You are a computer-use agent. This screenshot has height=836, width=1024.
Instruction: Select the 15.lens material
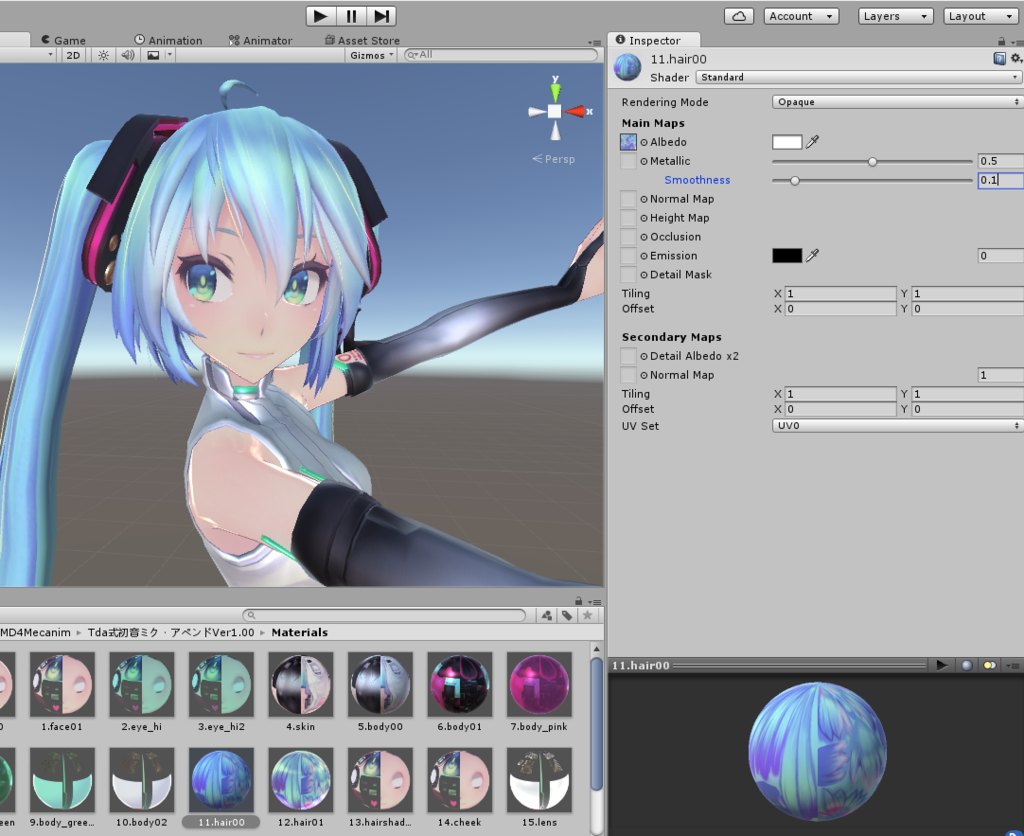coord(539,788)
